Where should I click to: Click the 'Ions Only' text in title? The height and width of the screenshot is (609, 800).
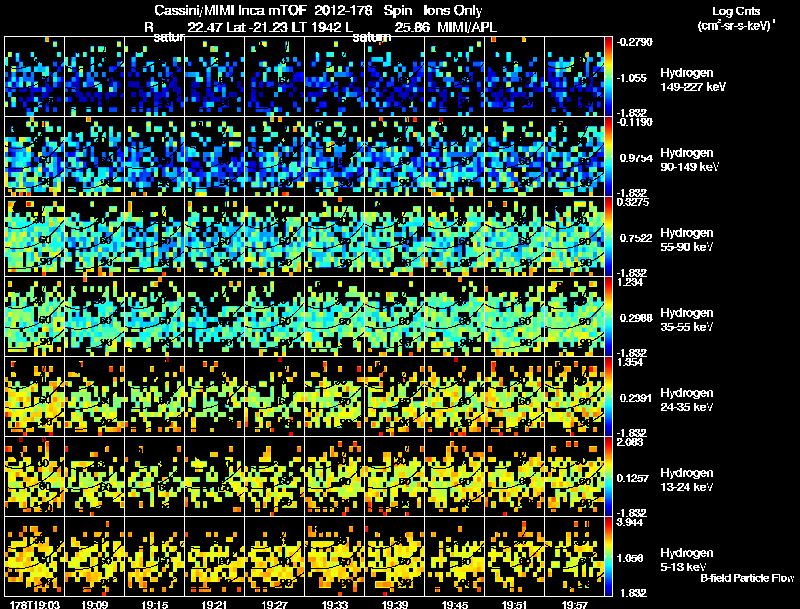(x=452, y=10)
